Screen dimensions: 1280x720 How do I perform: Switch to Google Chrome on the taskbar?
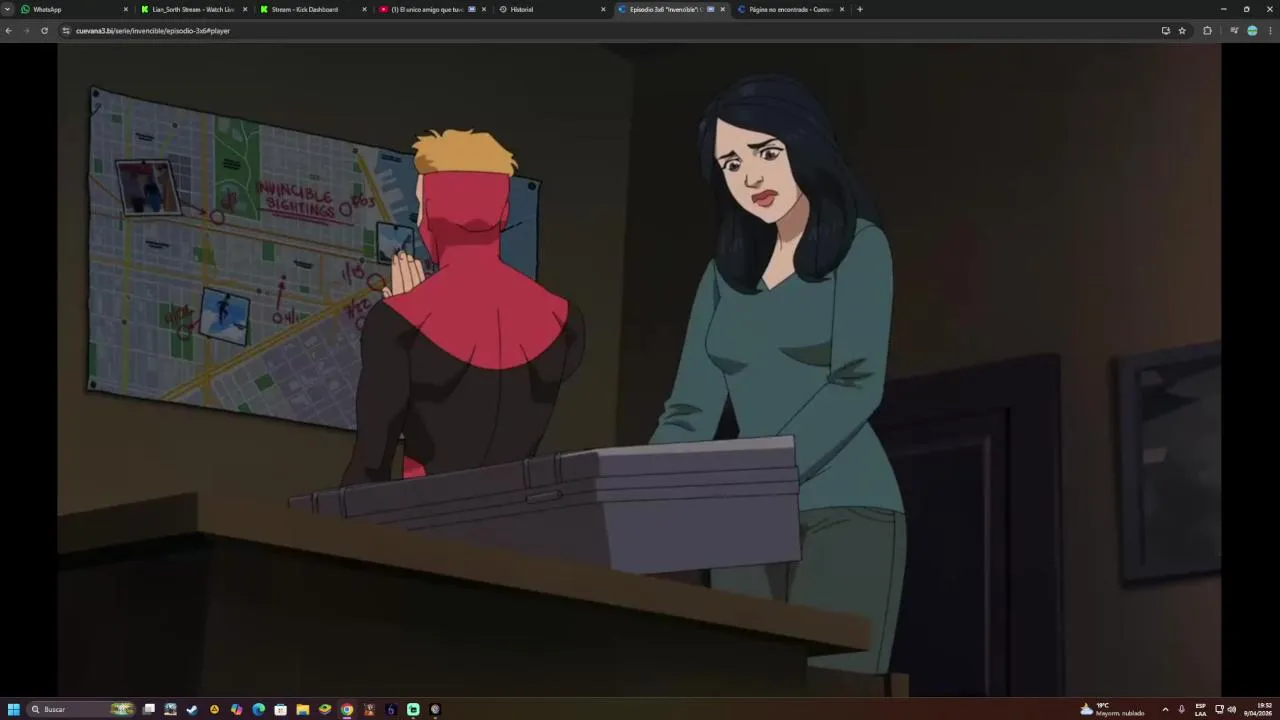(346, 709)
